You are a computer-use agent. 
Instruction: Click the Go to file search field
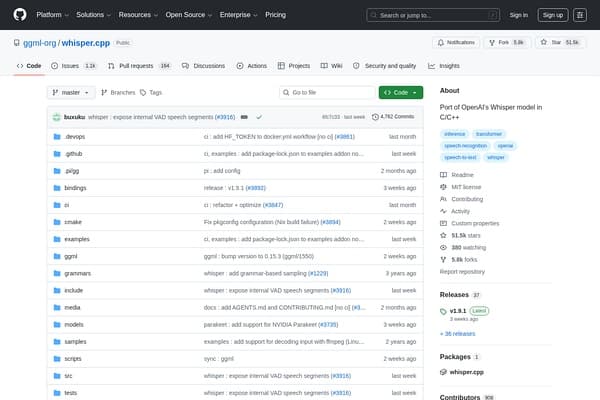(x=327, y=93)
